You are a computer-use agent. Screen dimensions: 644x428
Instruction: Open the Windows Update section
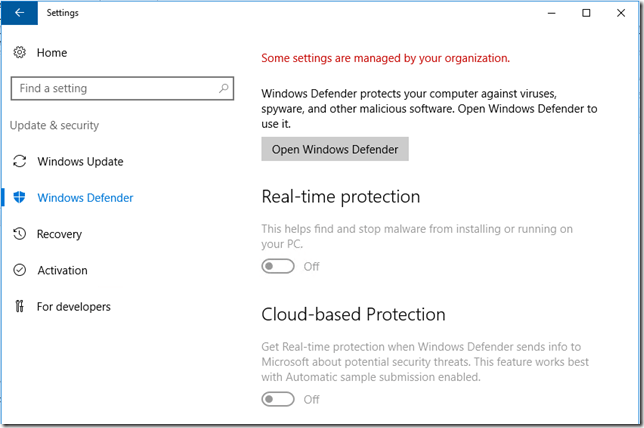(80, 162)
